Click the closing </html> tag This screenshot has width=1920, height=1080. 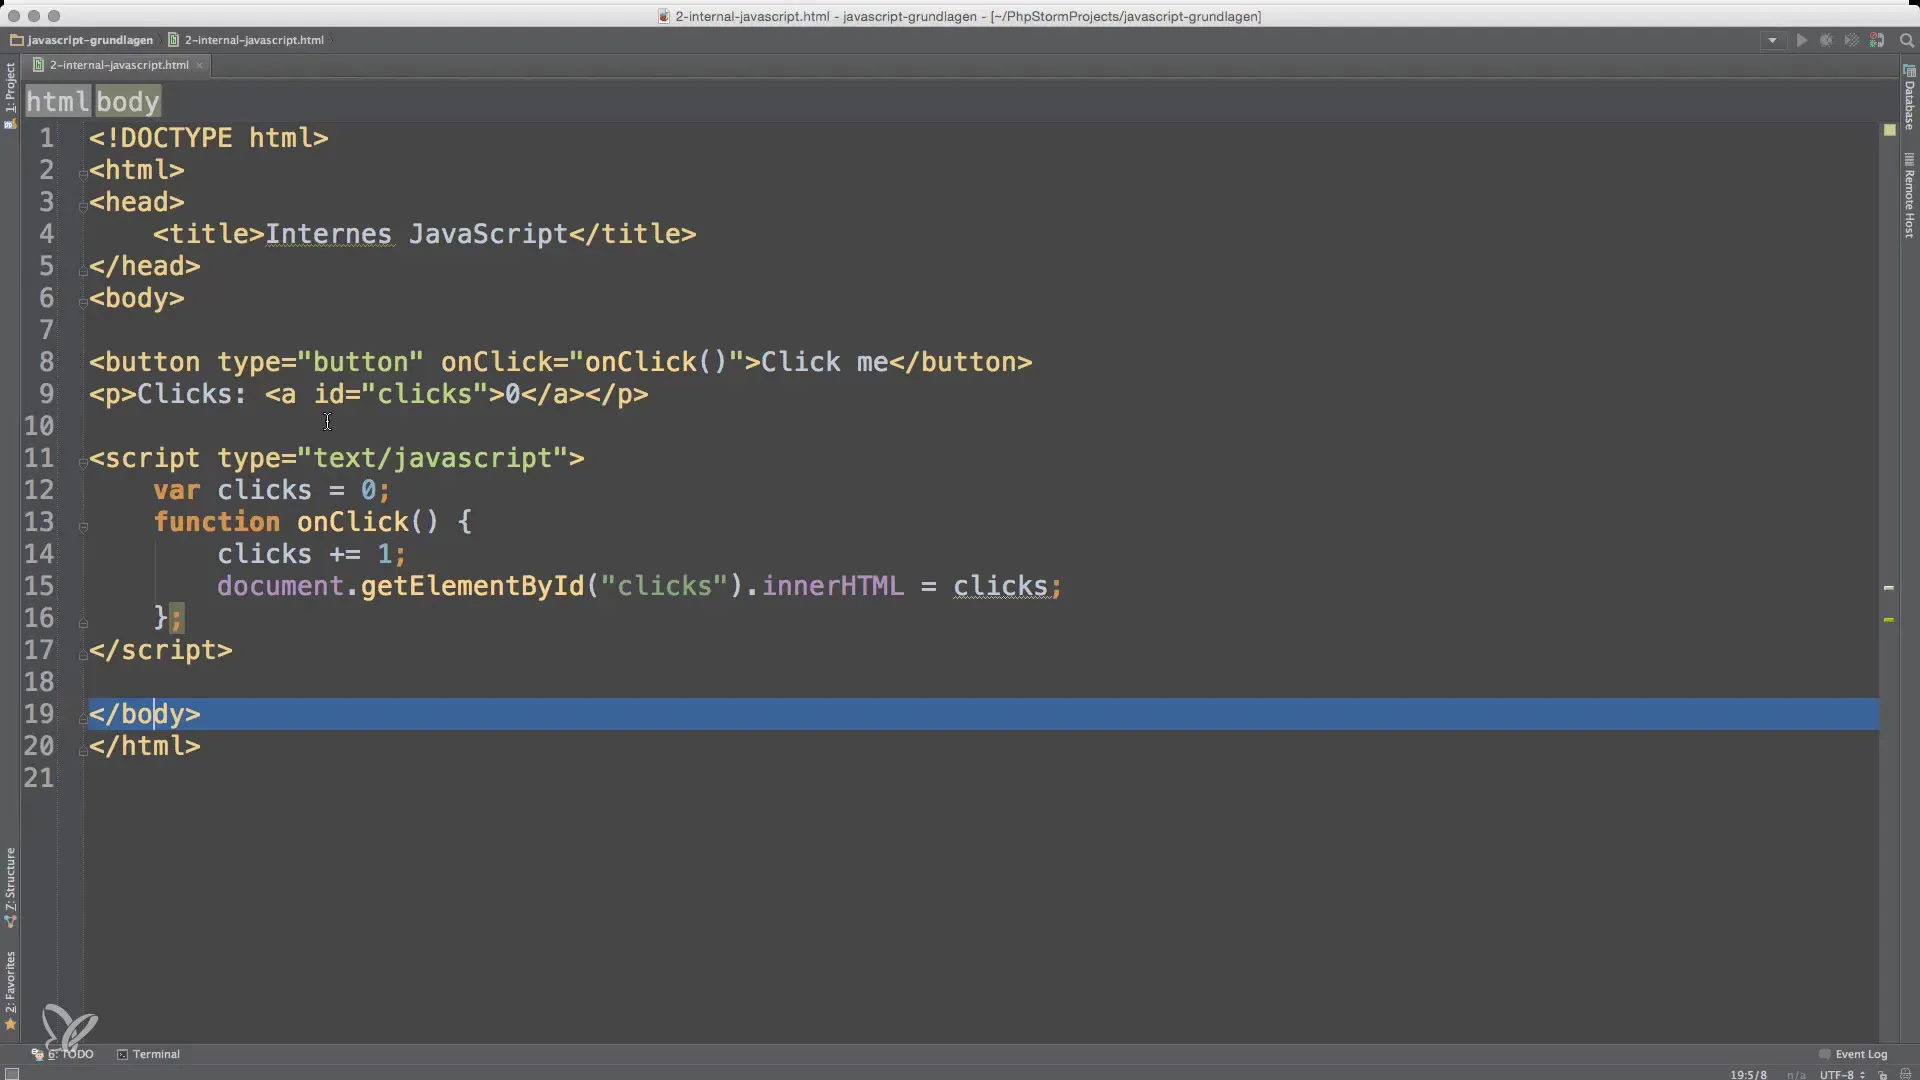pyautogui.click(x=145, y=746)
